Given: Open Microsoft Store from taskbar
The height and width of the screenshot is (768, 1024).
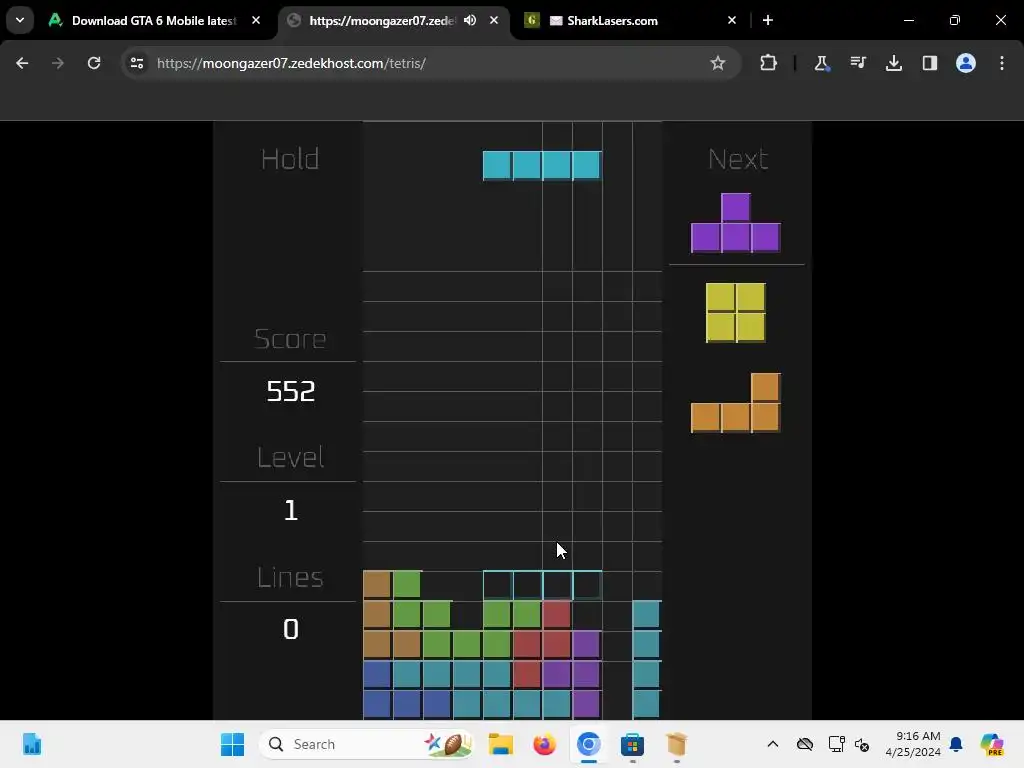Looking at the screenshot, I should coord(632,744).
